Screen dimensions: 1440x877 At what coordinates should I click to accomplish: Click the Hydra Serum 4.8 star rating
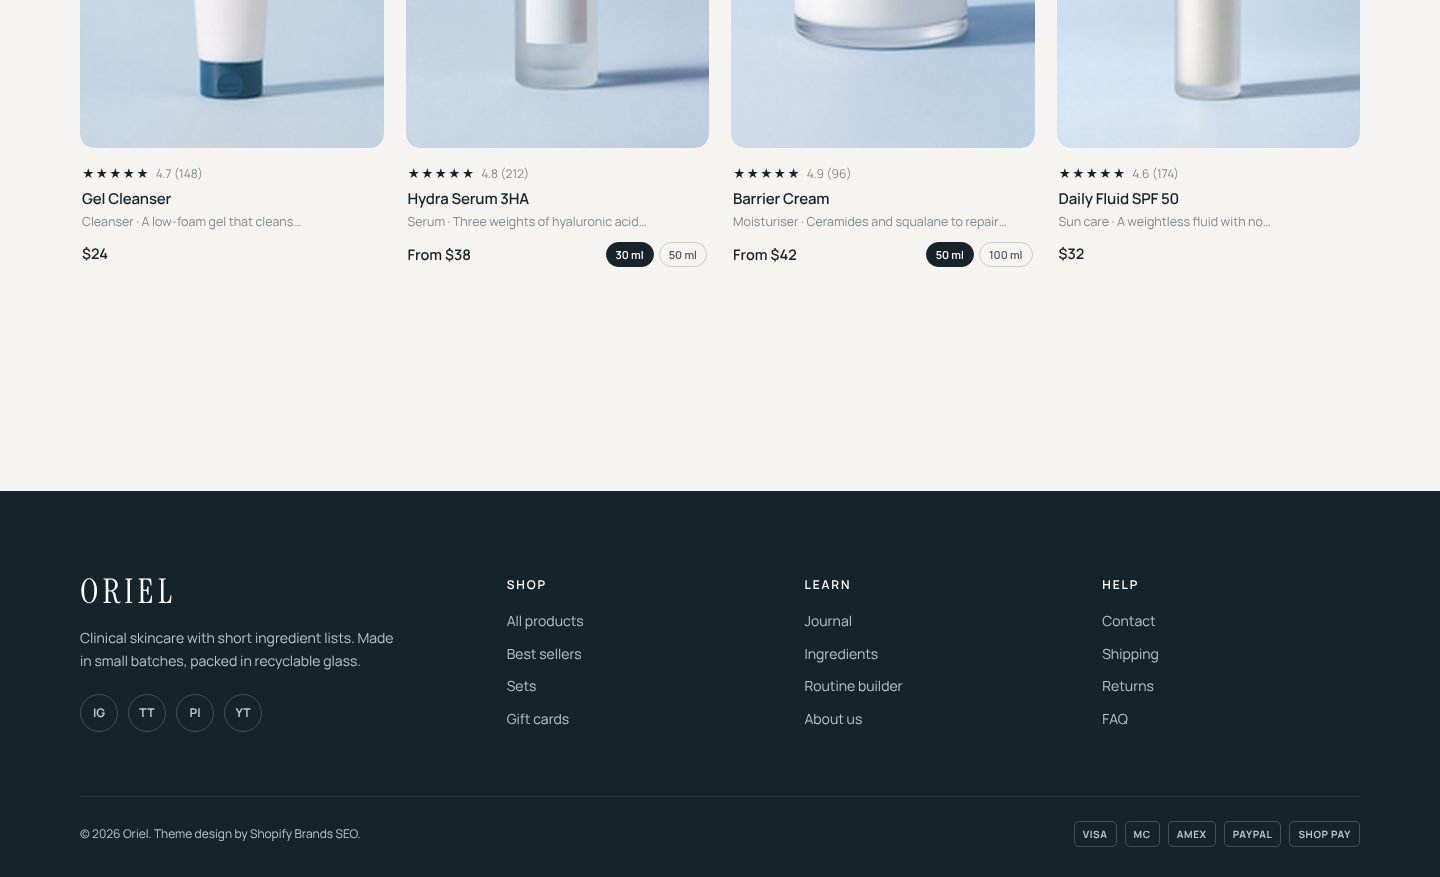(468, 174)
